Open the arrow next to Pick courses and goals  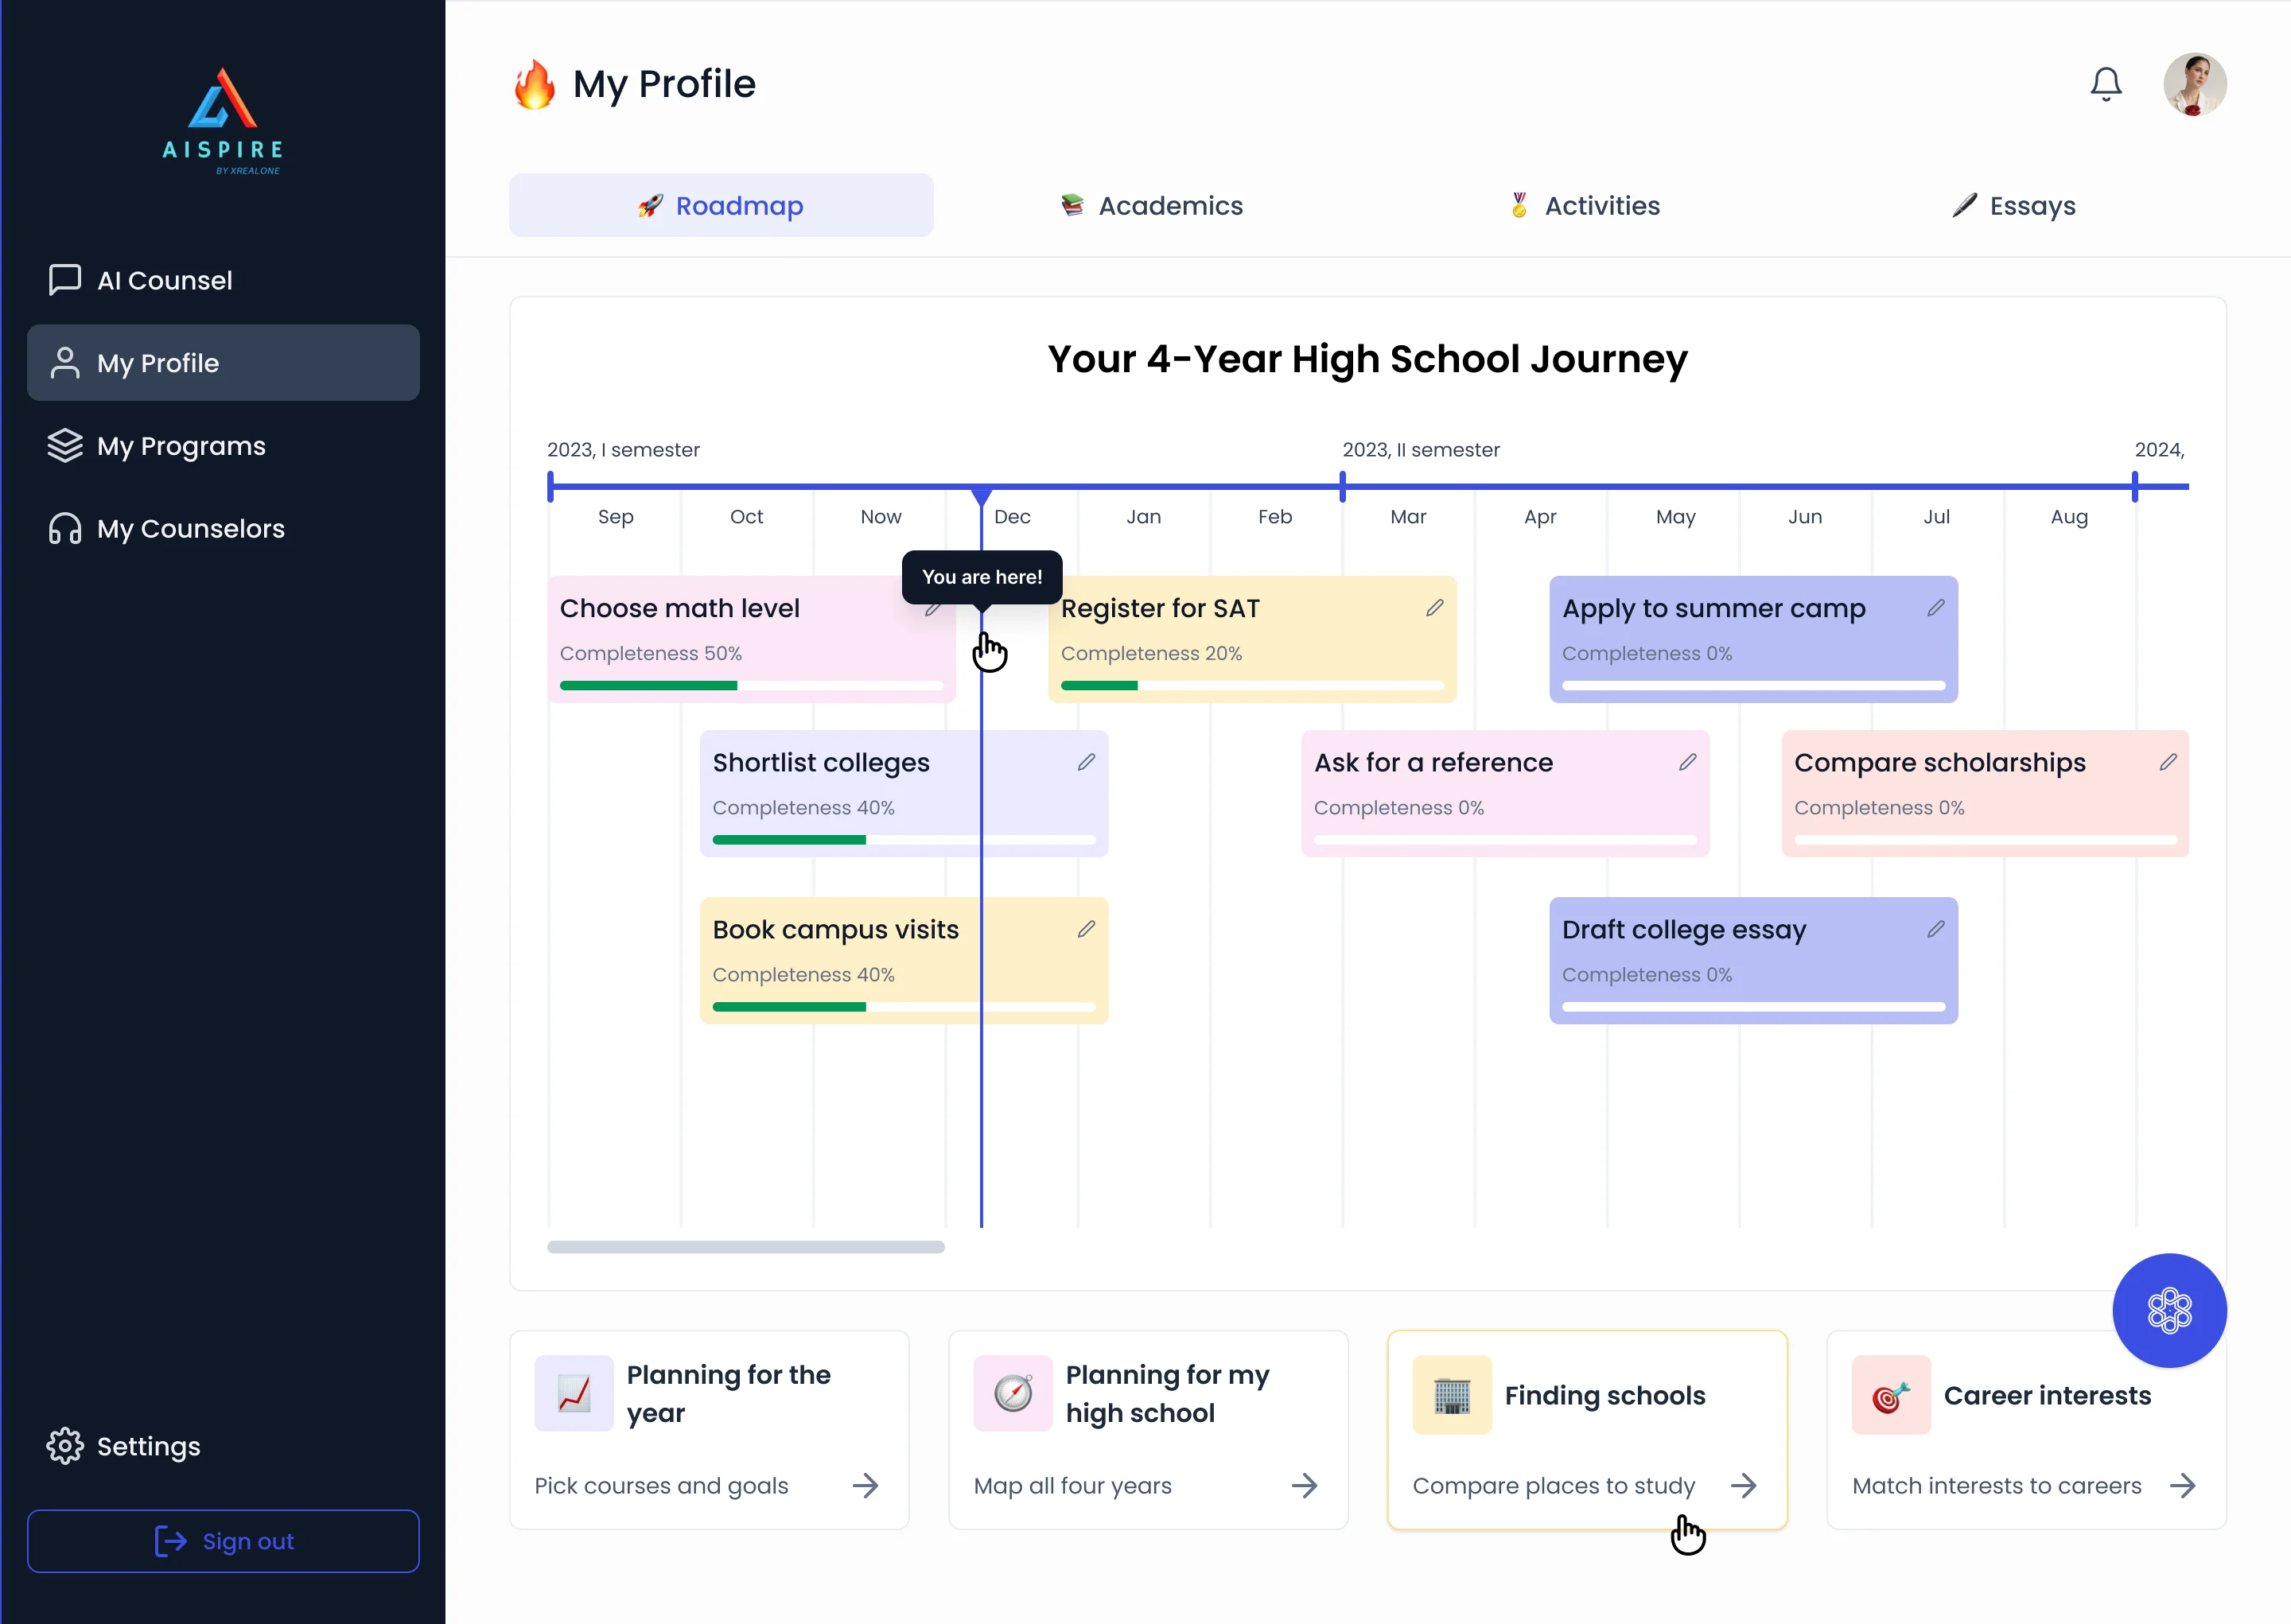coord(866,1486)
